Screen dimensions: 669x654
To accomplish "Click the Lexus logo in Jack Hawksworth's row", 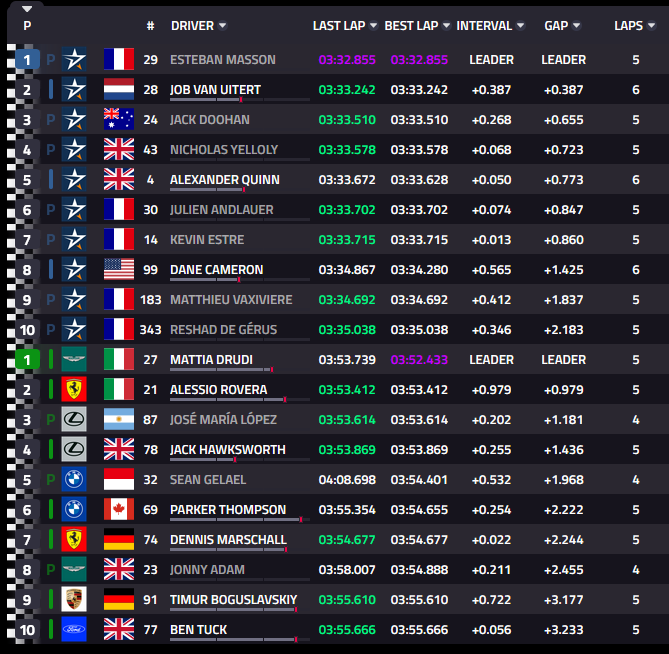I will pos(74,449).
